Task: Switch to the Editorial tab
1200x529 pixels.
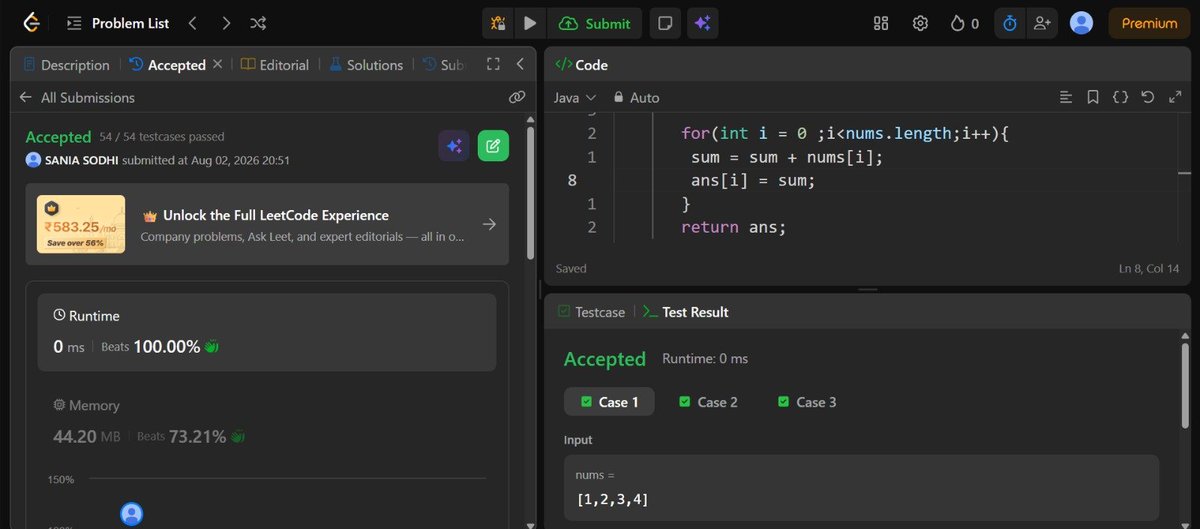Action: click(x=275, y=65)
